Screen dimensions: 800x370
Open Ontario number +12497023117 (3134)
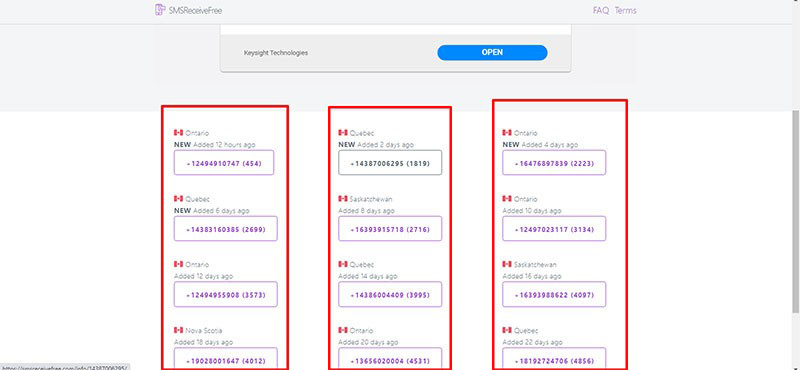pyautogui.click(x=554, y=229)
